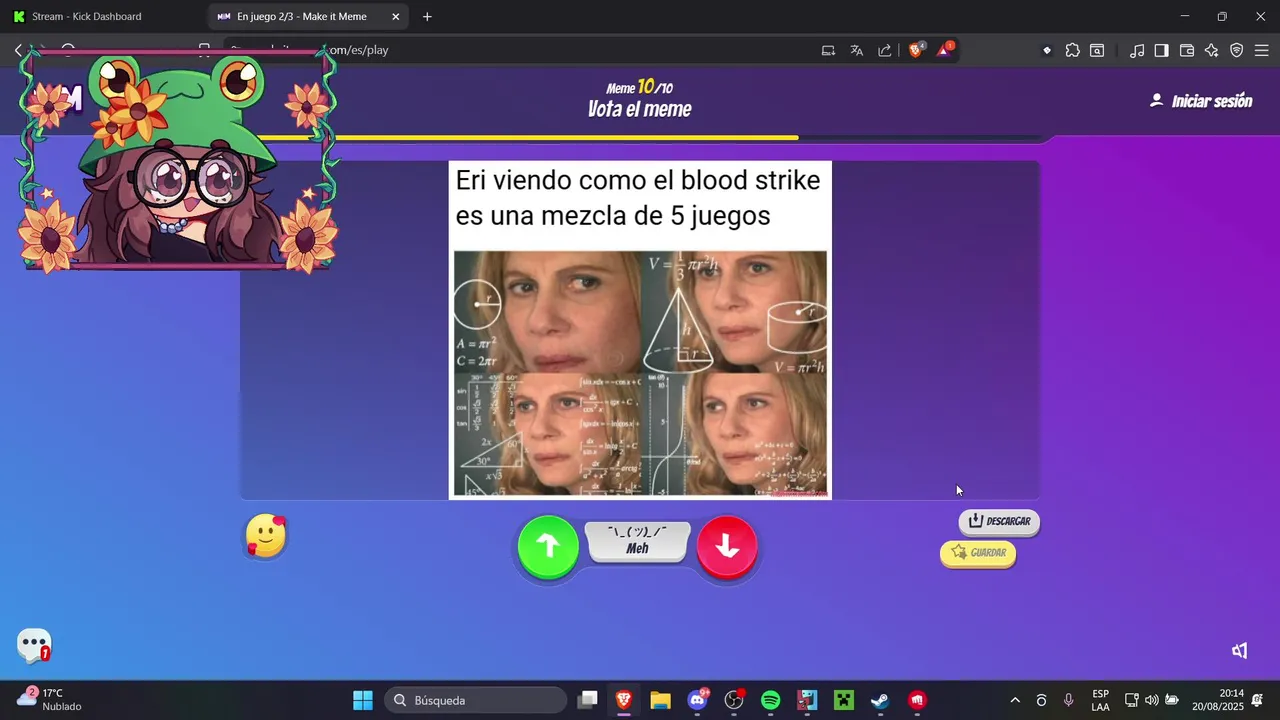Open Brave Rewards triangle icon
Viewport: 1280px width, 720px height.
tap(944, 50)
